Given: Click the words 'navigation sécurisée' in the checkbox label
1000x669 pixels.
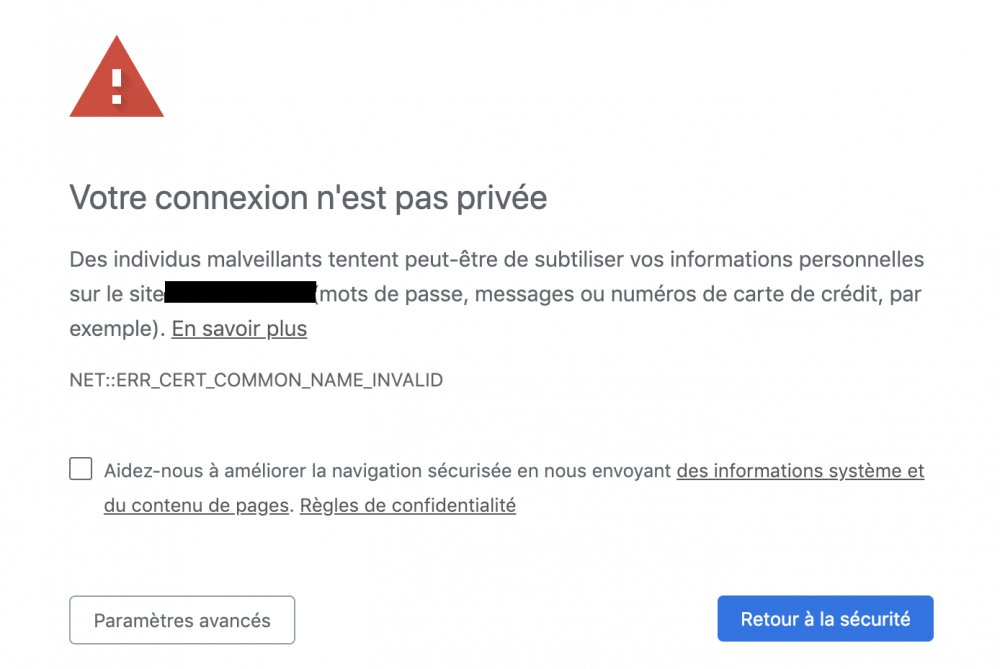Looking at the screenshot, I should (x=422, y=471).
